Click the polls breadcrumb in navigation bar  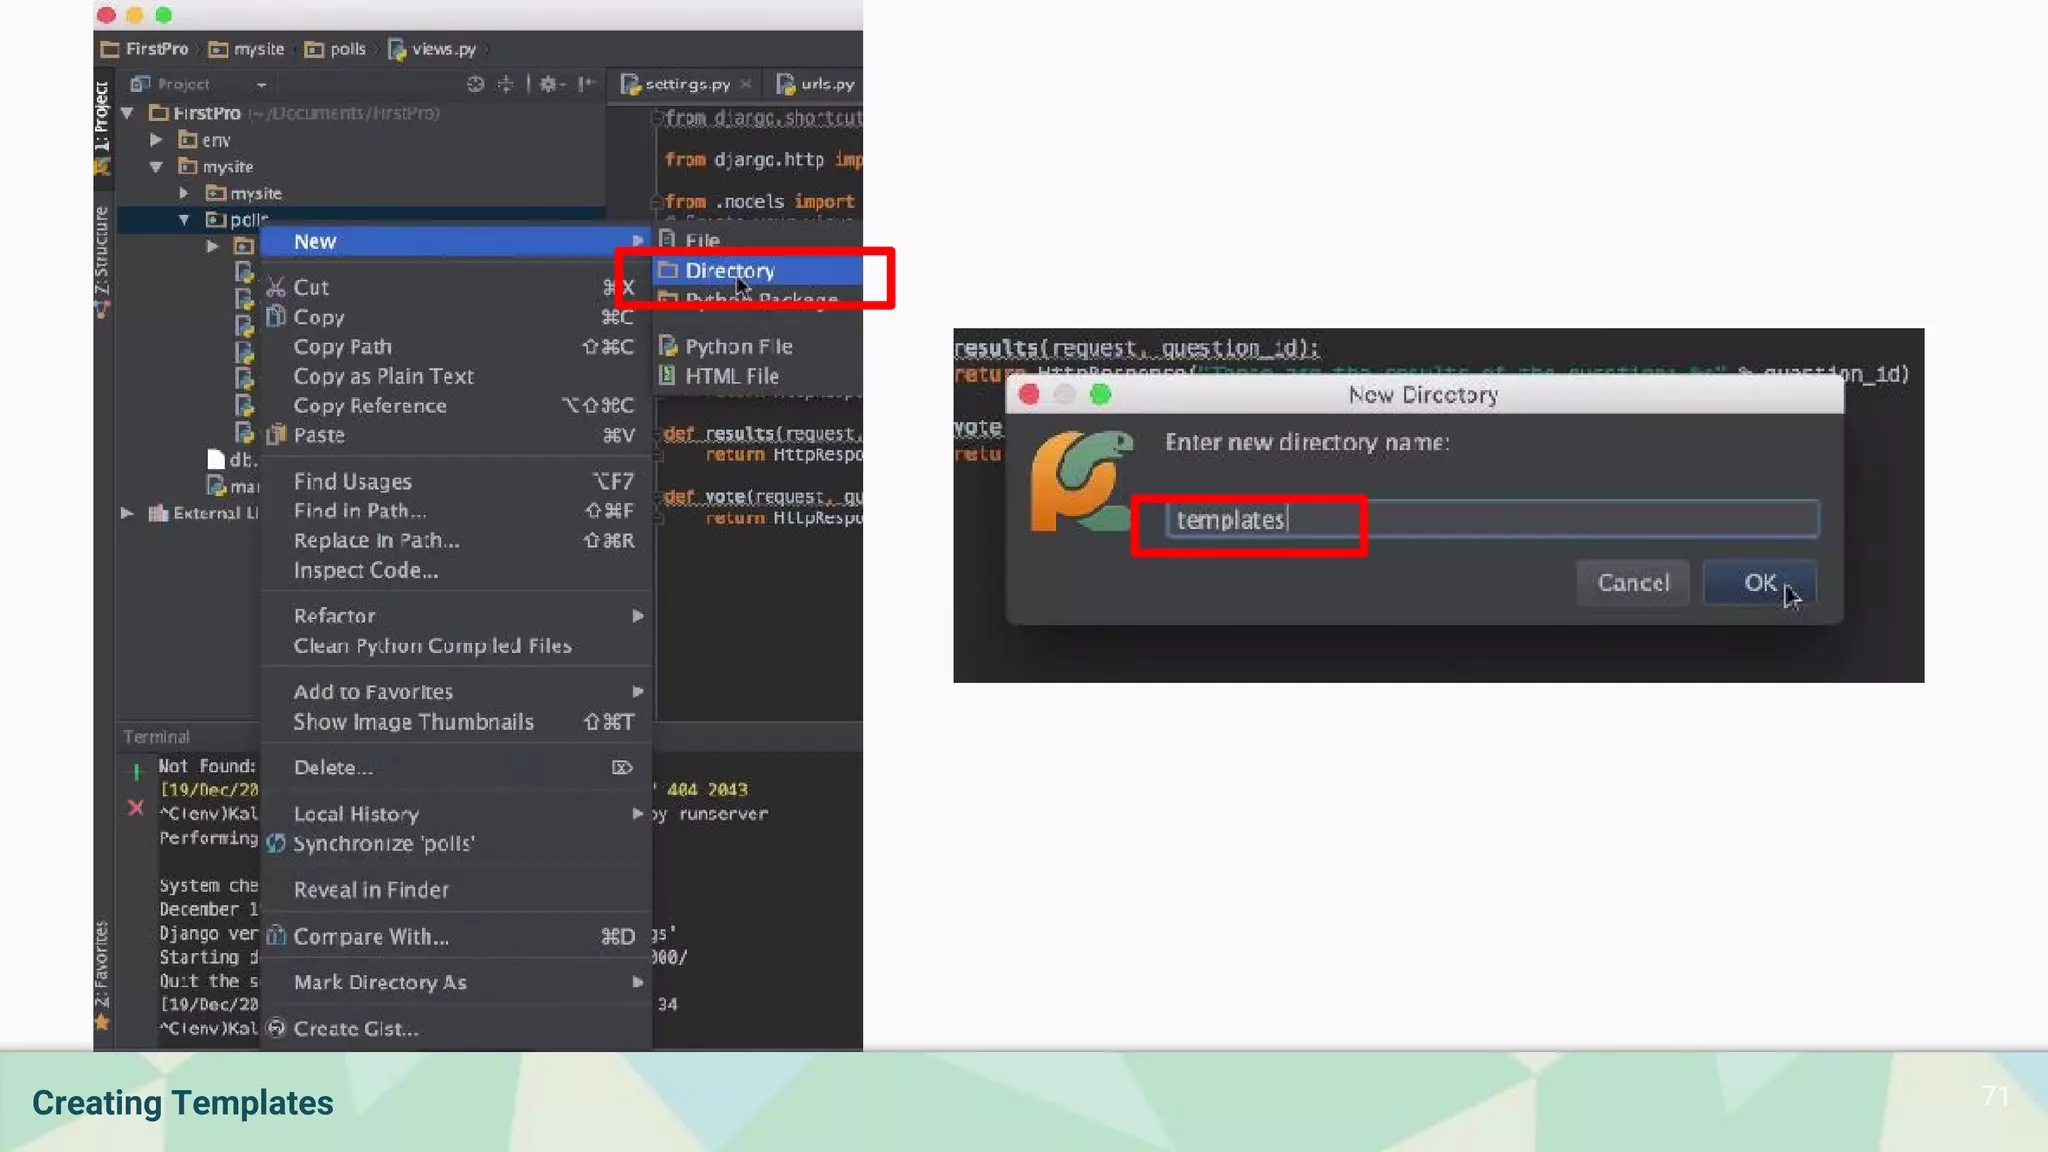(336, 49)
